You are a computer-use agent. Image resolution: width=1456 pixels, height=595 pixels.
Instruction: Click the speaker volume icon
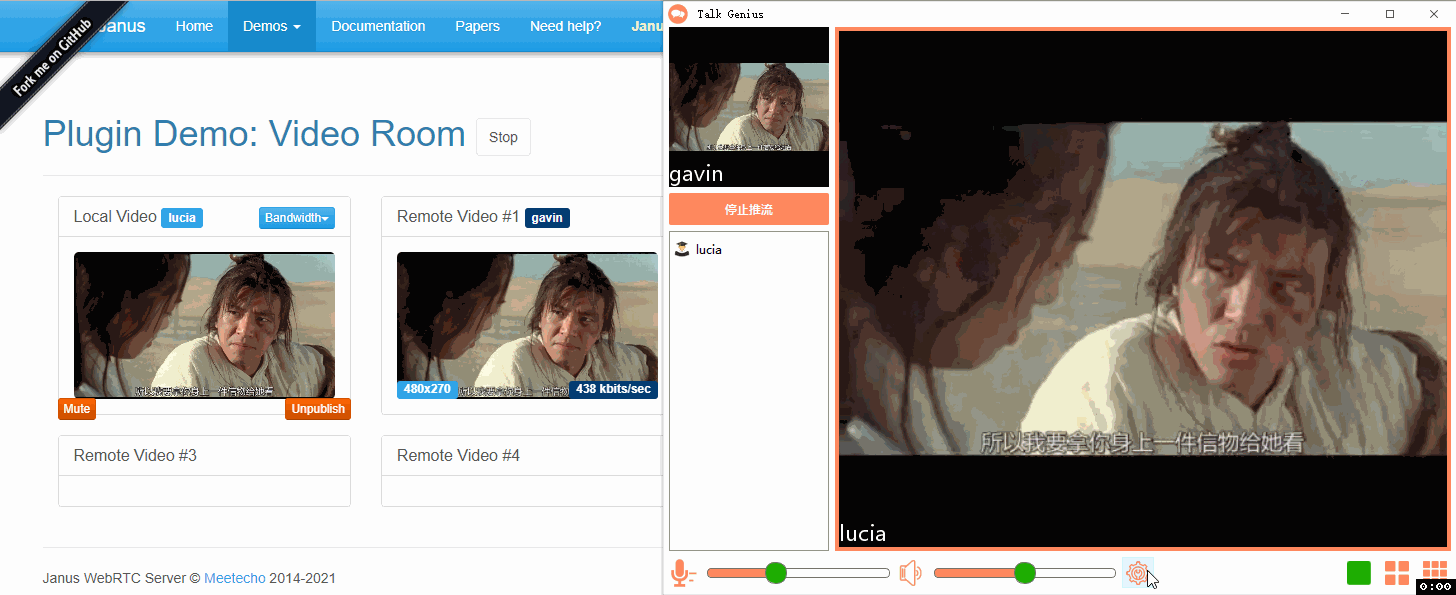pos(910,573)
